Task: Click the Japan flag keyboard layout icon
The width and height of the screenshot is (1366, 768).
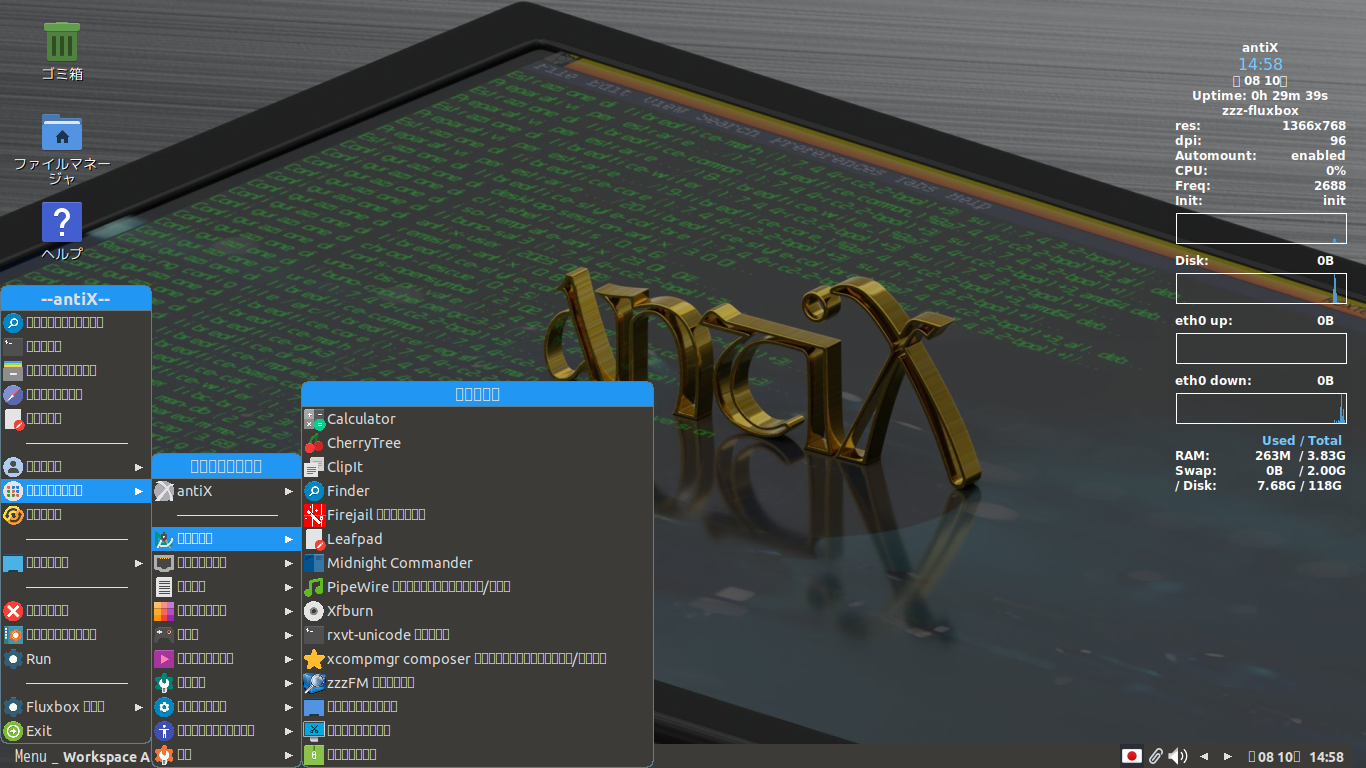Action: [x=1132, y=756]
